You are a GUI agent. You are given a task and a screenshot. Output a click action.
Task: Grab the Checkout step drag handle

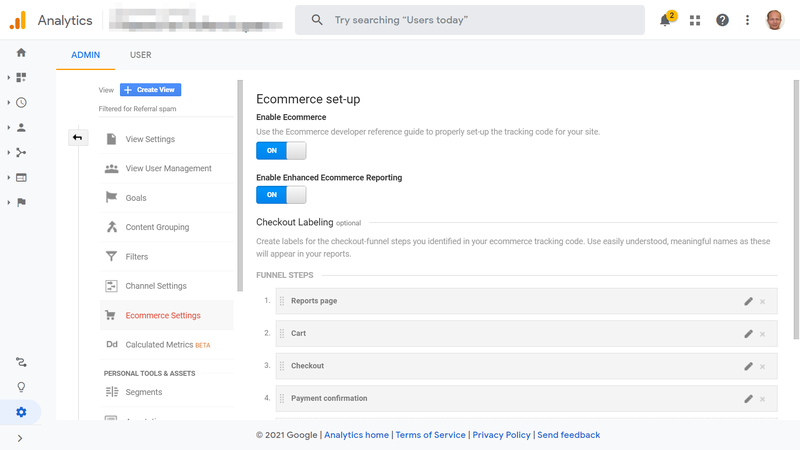point(282,366)
